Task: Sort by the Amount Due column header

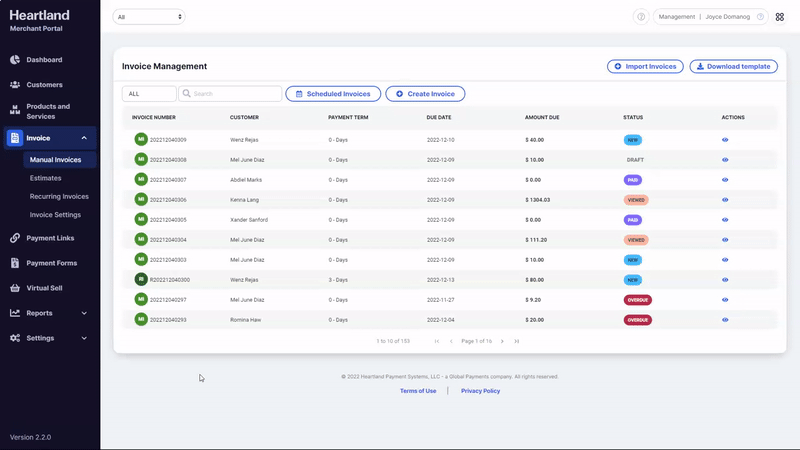Action: point(542,117)
